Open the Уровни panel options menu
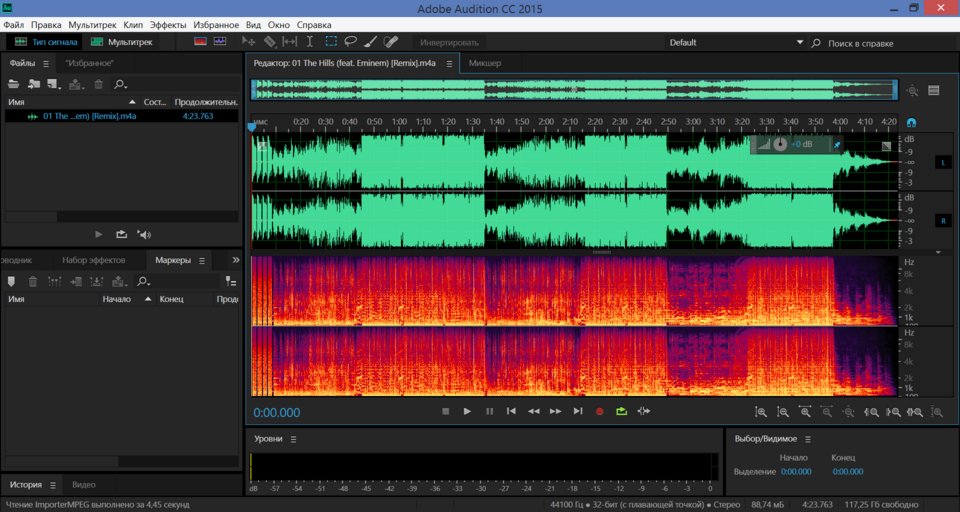960x512 pixels. tap(293, 439)
